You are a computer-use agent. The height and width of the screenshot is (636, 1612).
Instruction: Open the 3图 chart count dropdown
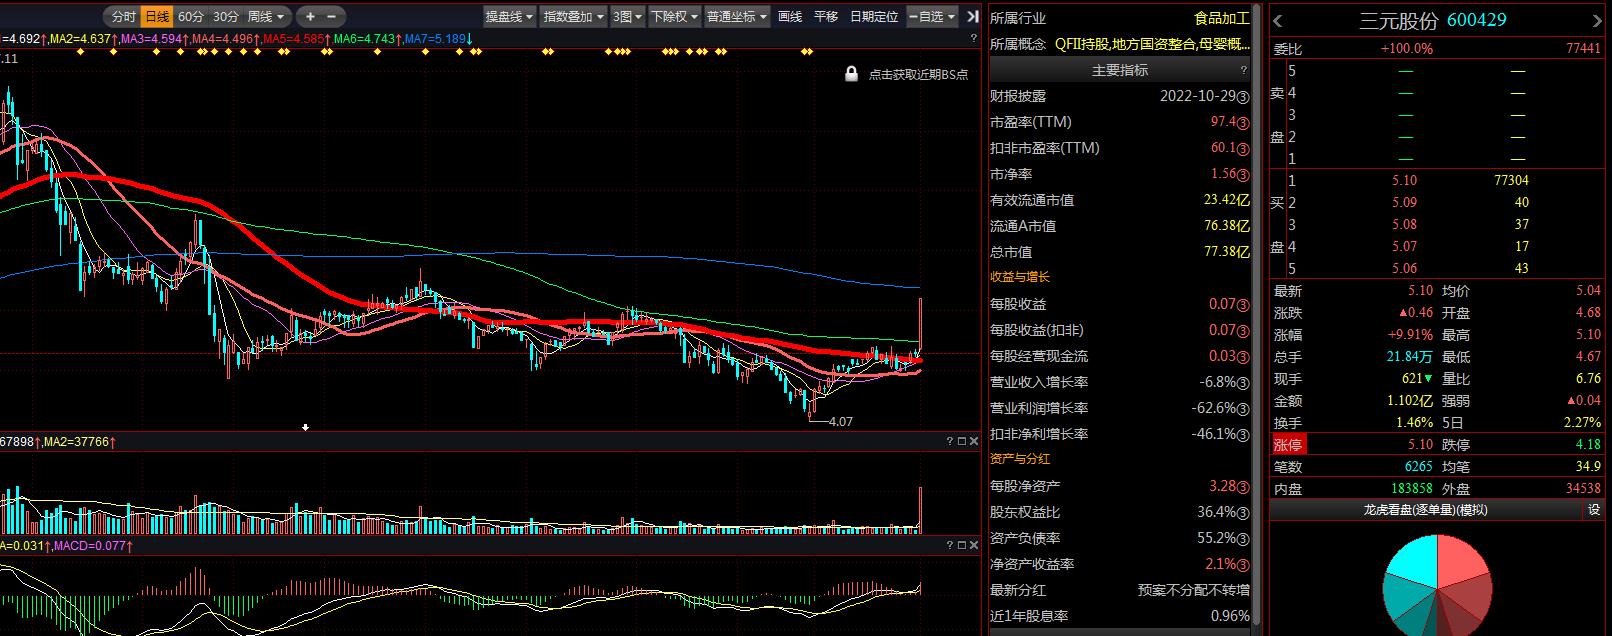coord(627,16)
